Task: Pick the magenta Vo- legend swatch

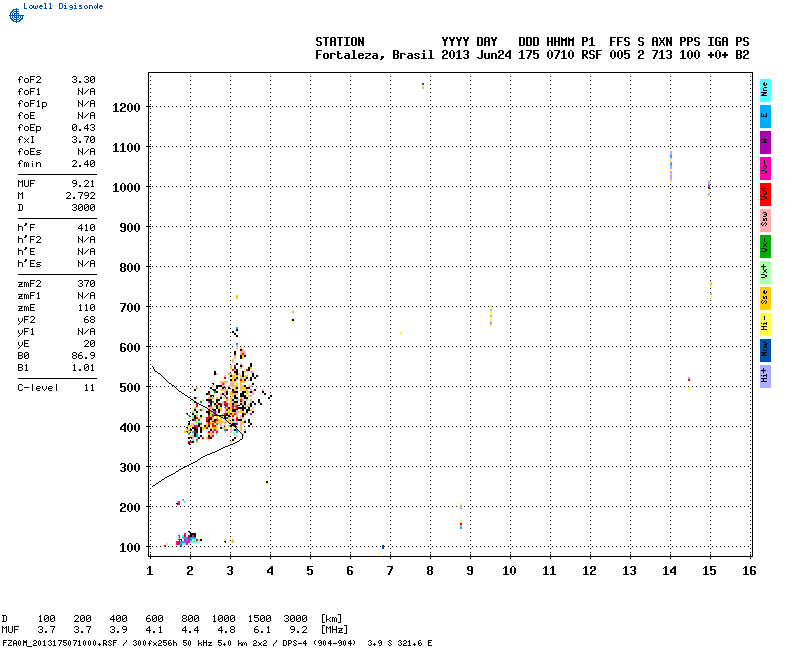Action: [x=765, y=168]
